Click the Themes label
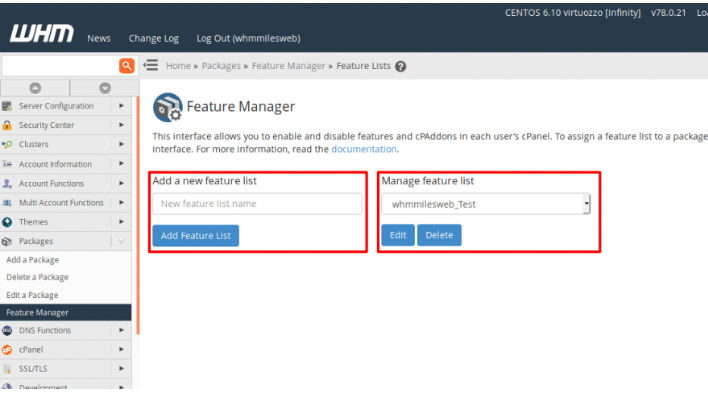 coord(33,222)
